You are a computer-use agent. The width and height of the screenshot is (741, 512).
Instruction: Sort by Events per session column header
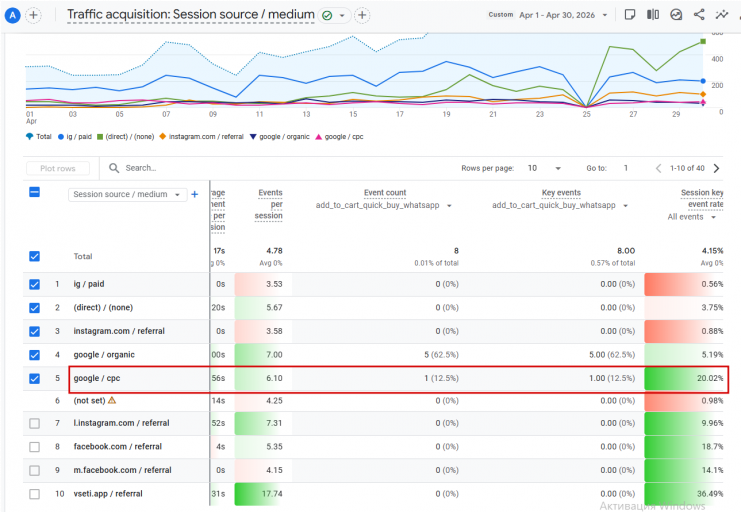(269, 204)
